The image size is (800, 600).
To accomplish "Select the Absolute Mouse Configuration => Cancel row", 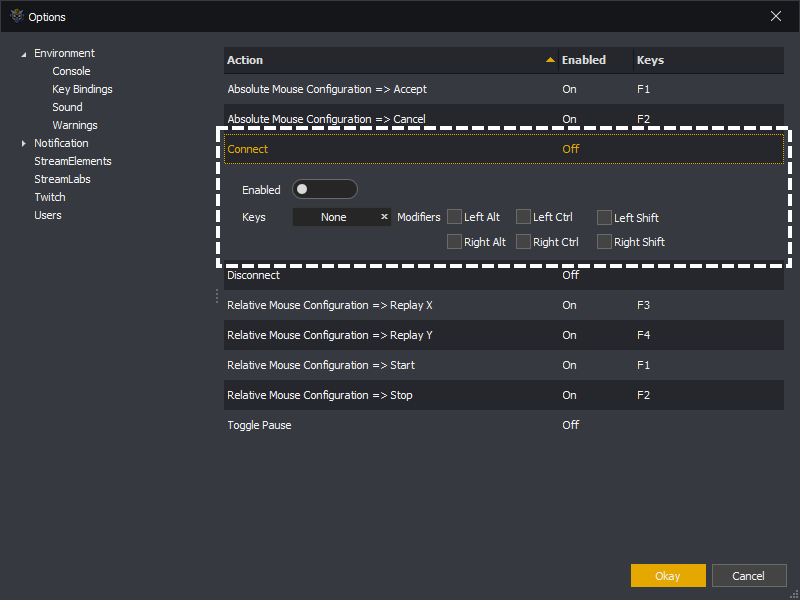I will click(x=504, y=119).
